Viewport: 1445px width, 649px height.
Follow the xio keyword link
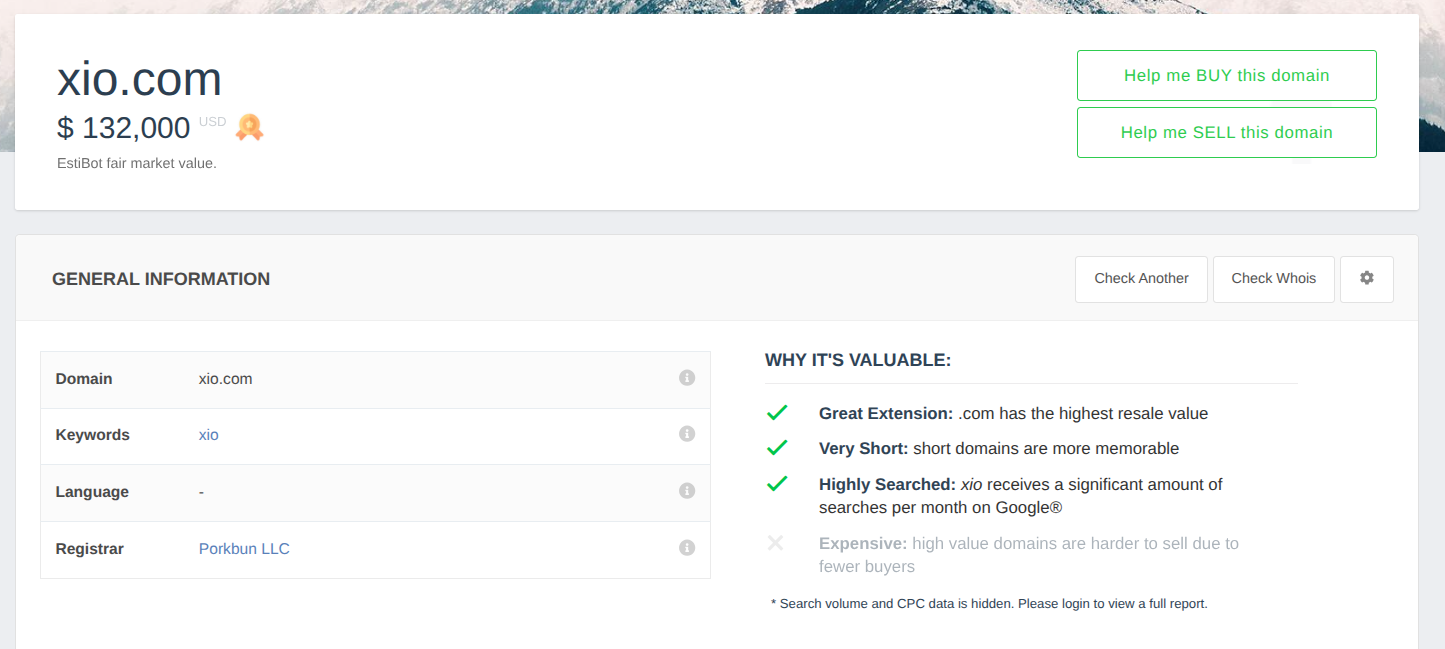point(208,435)
